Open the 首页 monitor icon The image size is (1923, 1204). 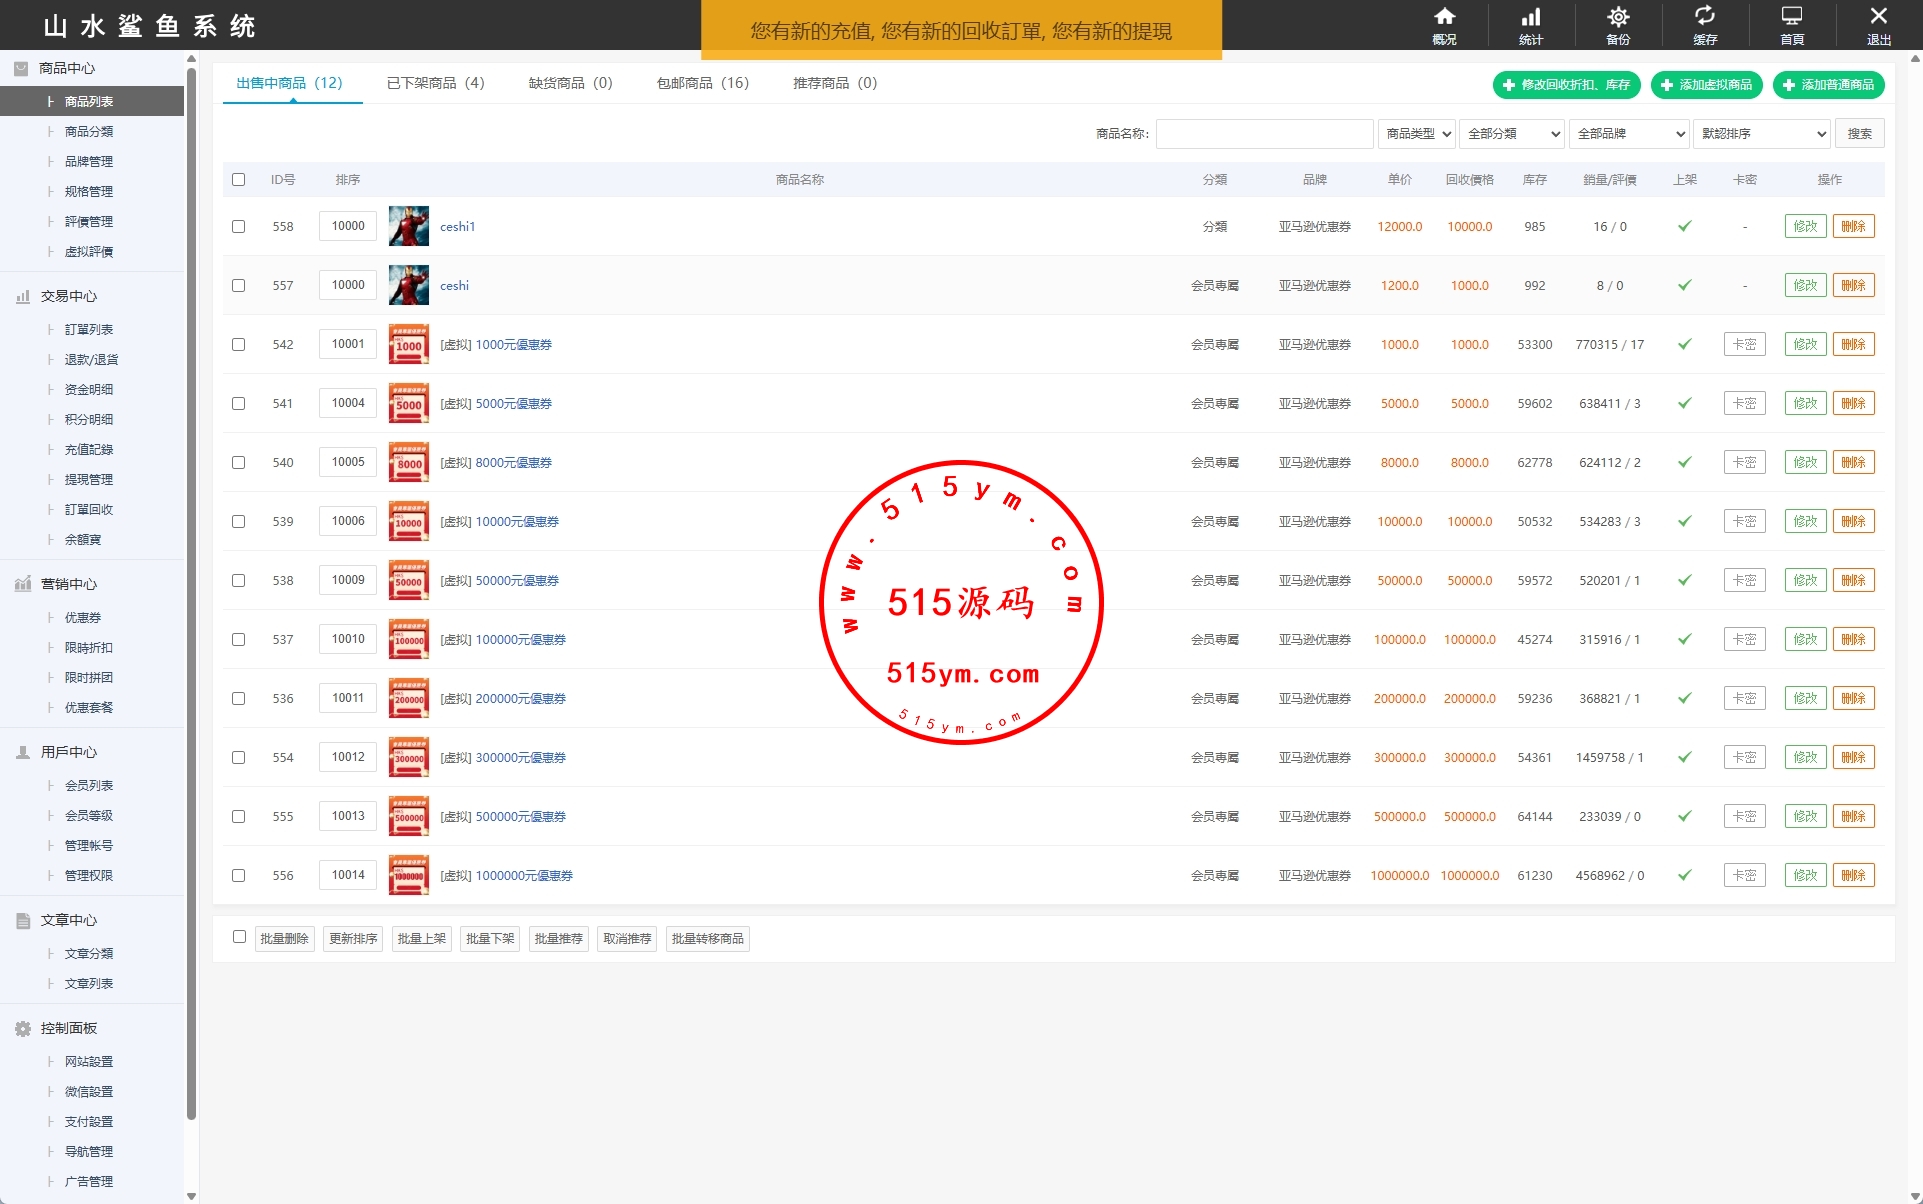pos(1792,17)
